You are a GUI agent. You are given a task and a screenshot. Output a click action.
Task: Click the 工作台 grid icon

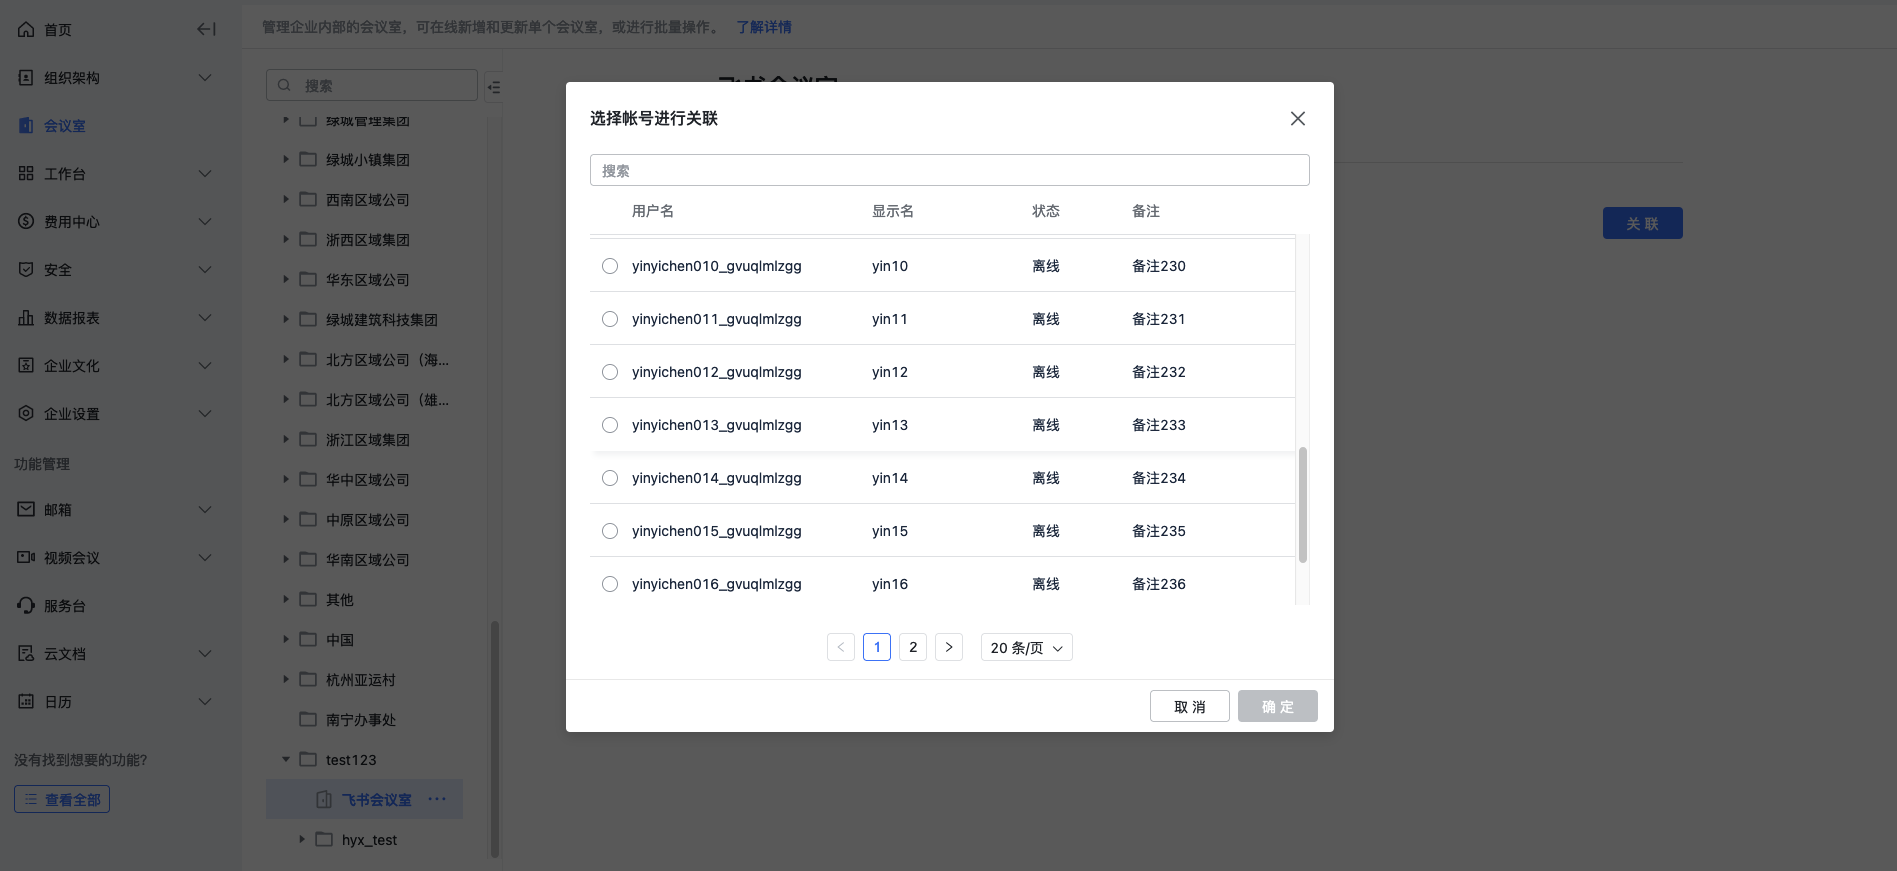[x=26, y=174]
